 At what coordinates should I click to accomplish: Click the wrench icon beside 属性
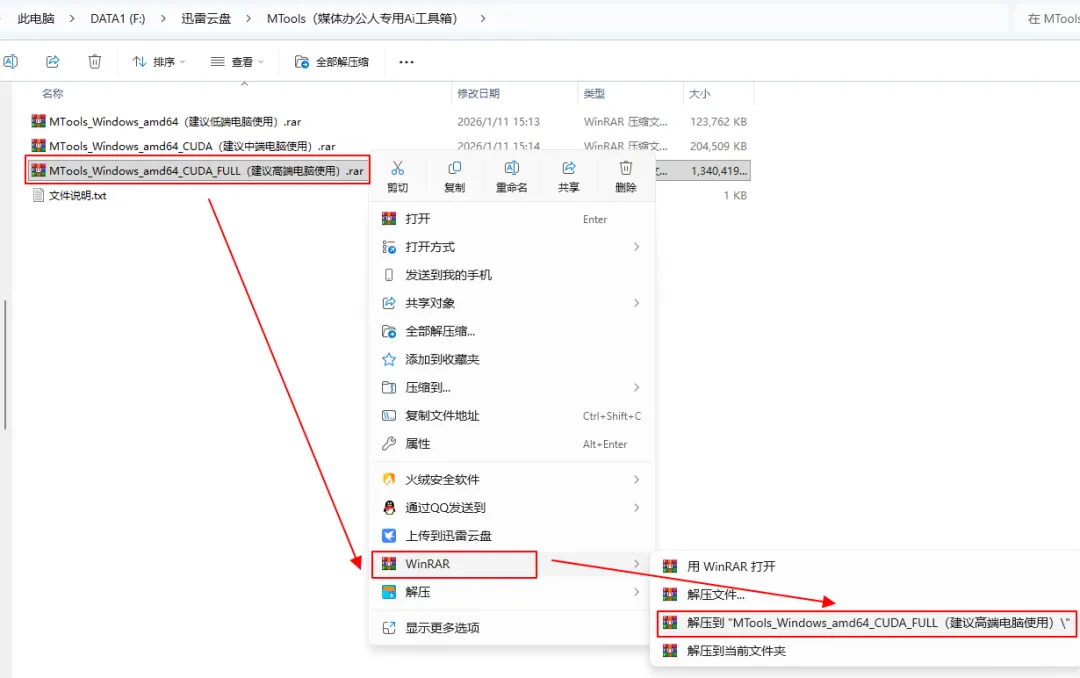pos(389,444)
